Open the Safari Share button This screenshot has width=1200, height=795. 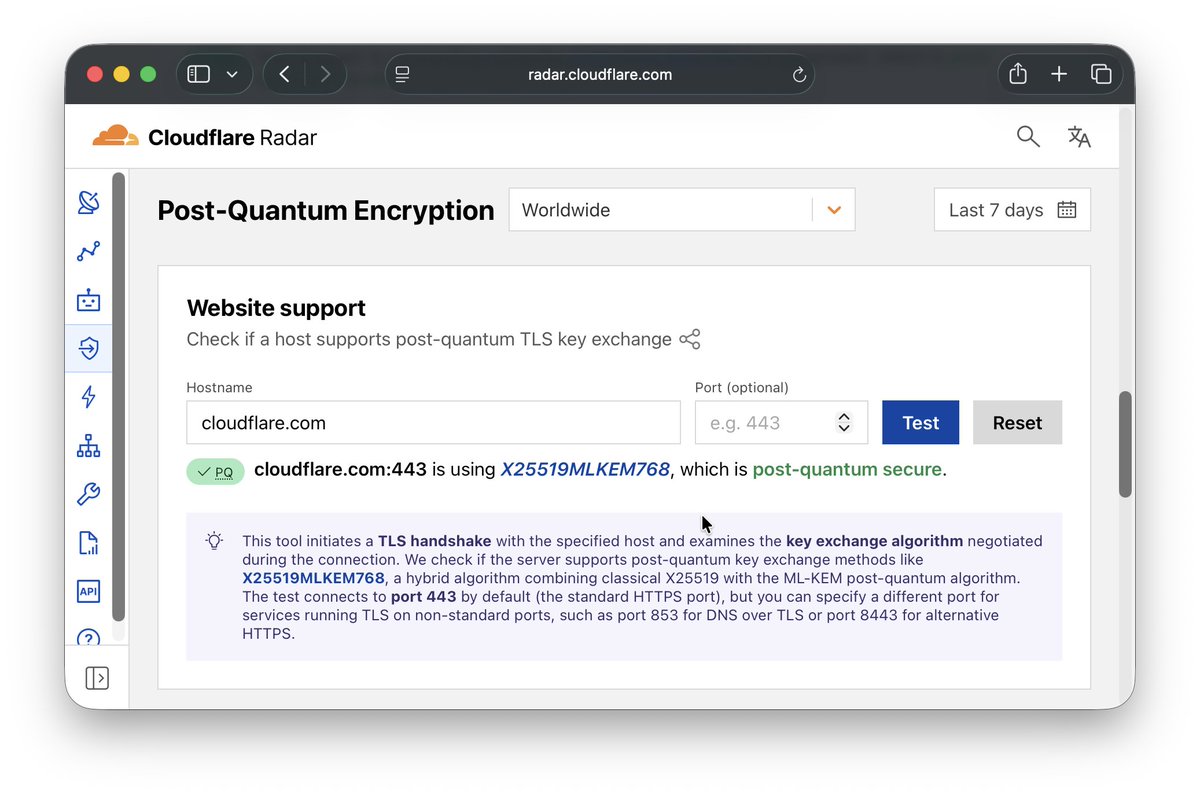point(1018,74)
